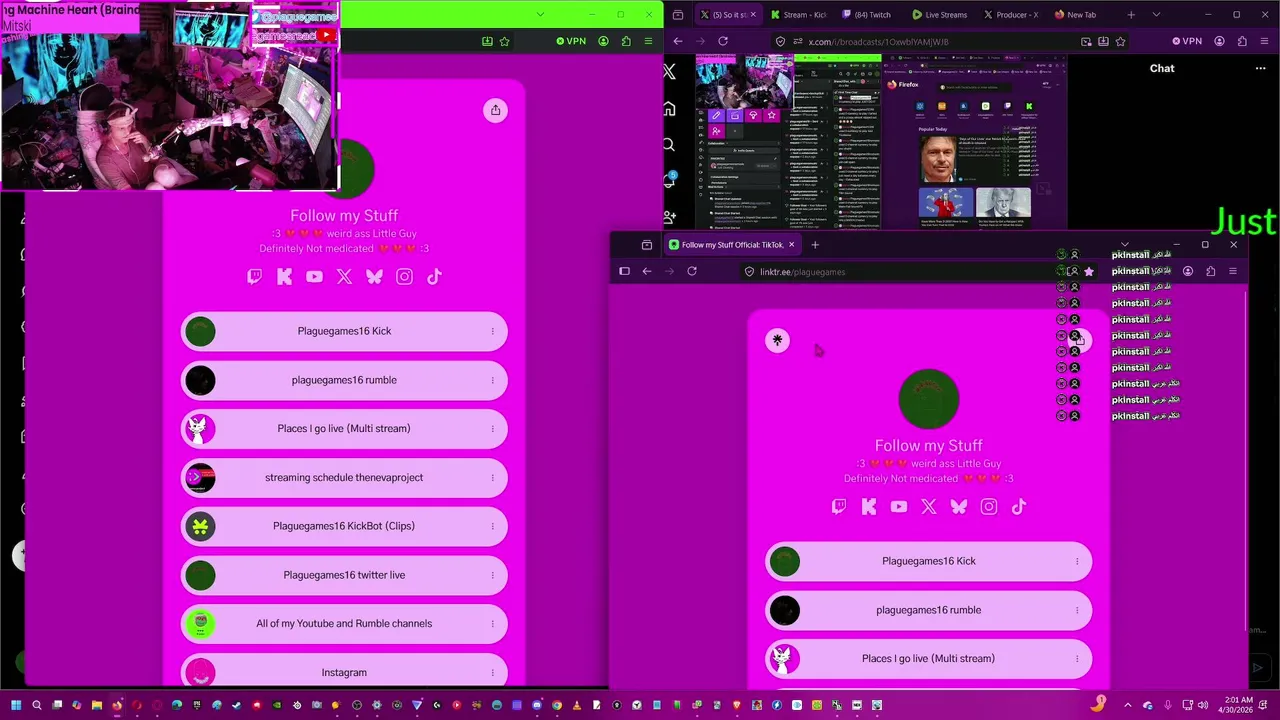This screenshot has height=720, width=1280.
Task: Reload page in linktr.ee front window
Action: [x=691, y=271]
